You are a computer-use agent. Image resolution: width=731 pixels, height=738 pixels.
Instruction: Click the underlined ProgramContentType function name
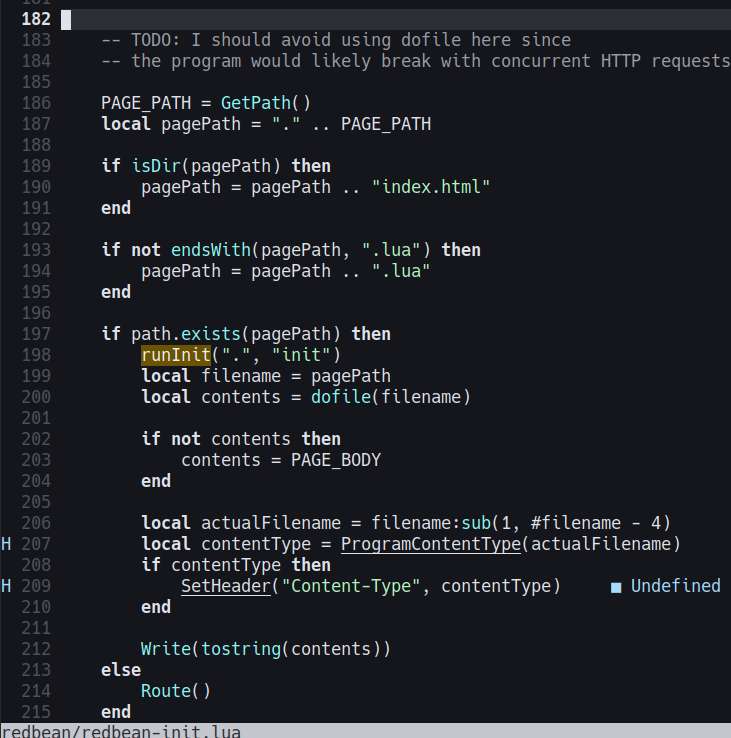pyautogui.click(x=431, y=544)
